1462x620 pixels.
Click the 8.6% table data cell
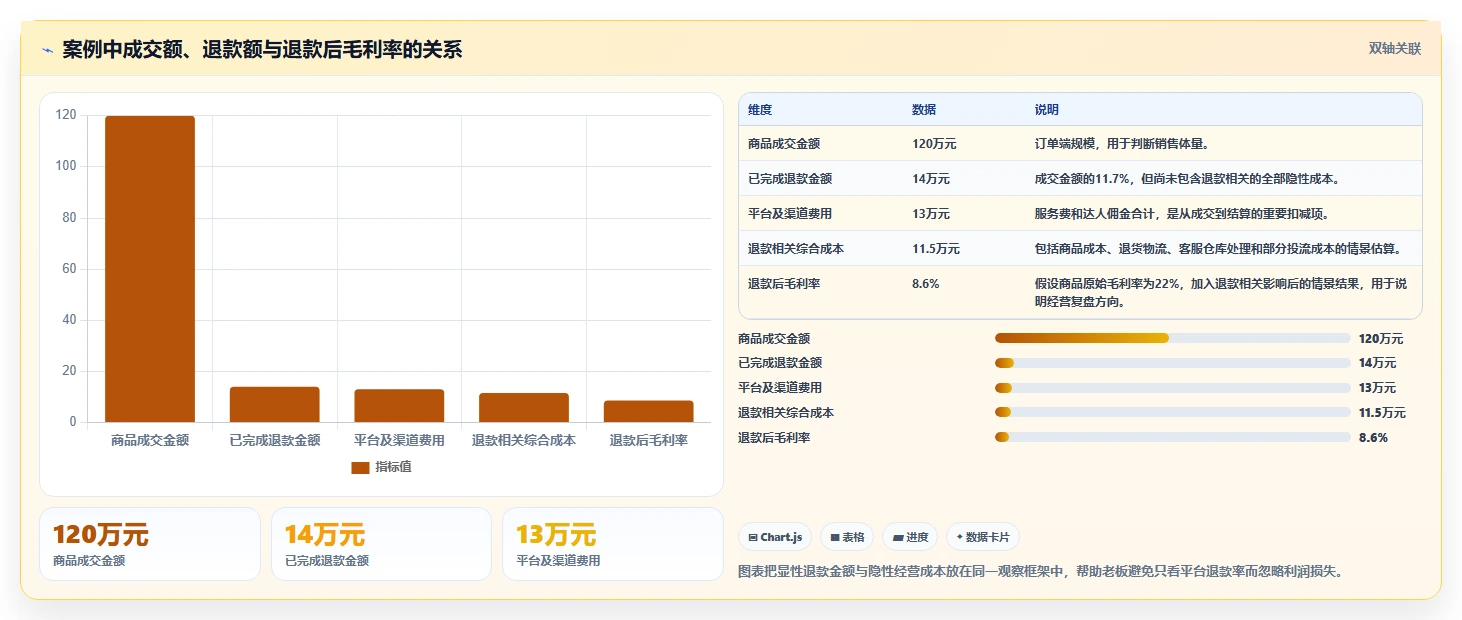coord(926,284)
